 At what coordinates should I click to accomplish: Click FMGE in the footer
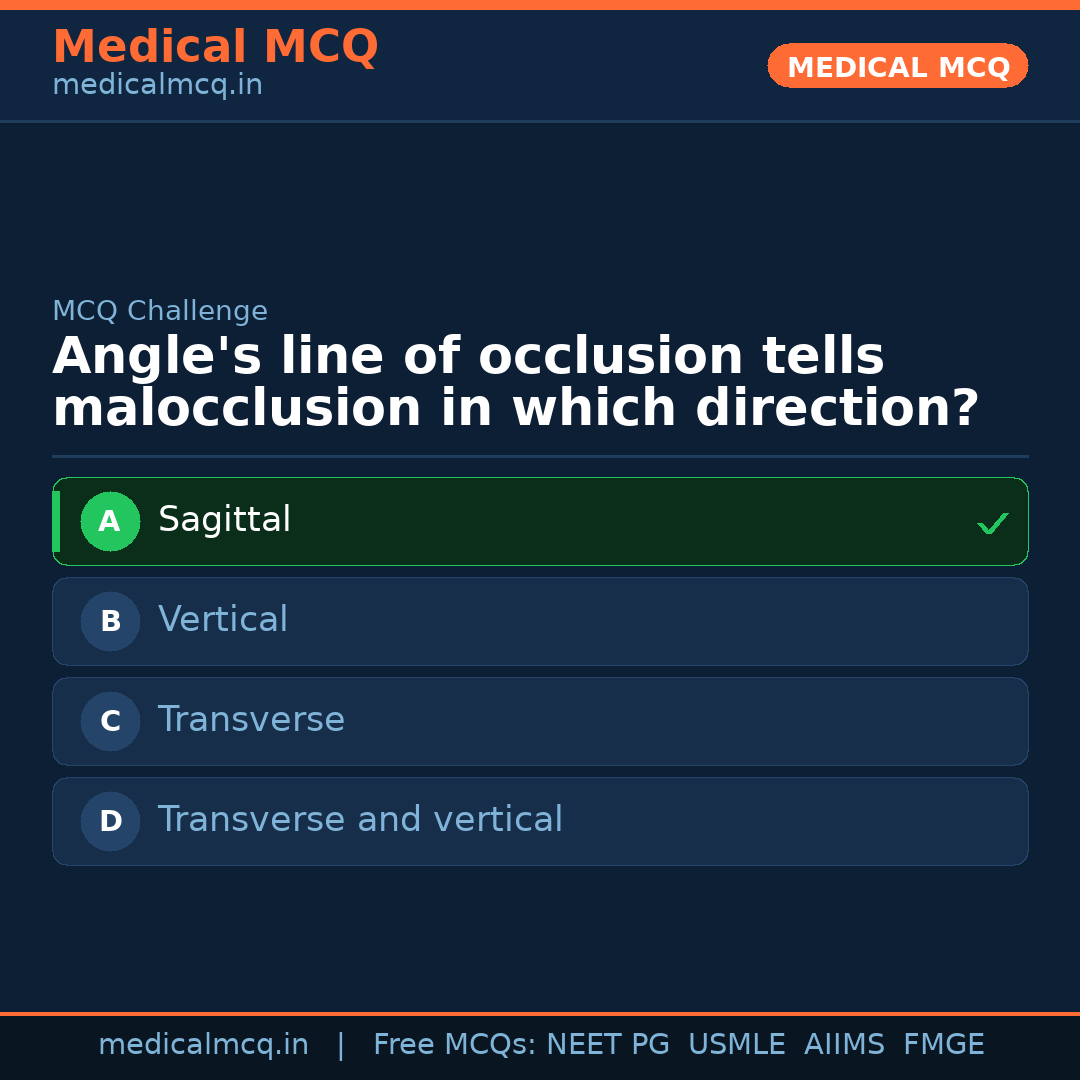pyautogui.click(x=943, y=1045)
